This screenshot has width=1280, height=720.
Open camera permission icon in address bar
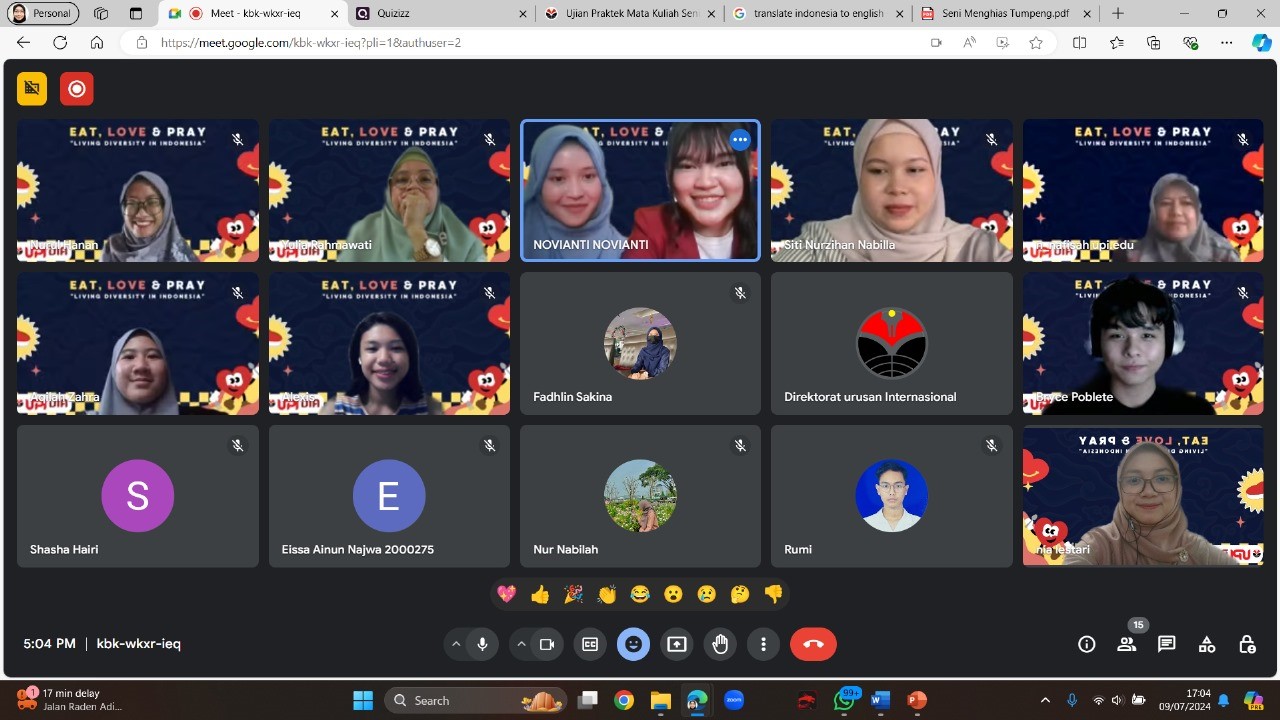(x=936, y=43)
